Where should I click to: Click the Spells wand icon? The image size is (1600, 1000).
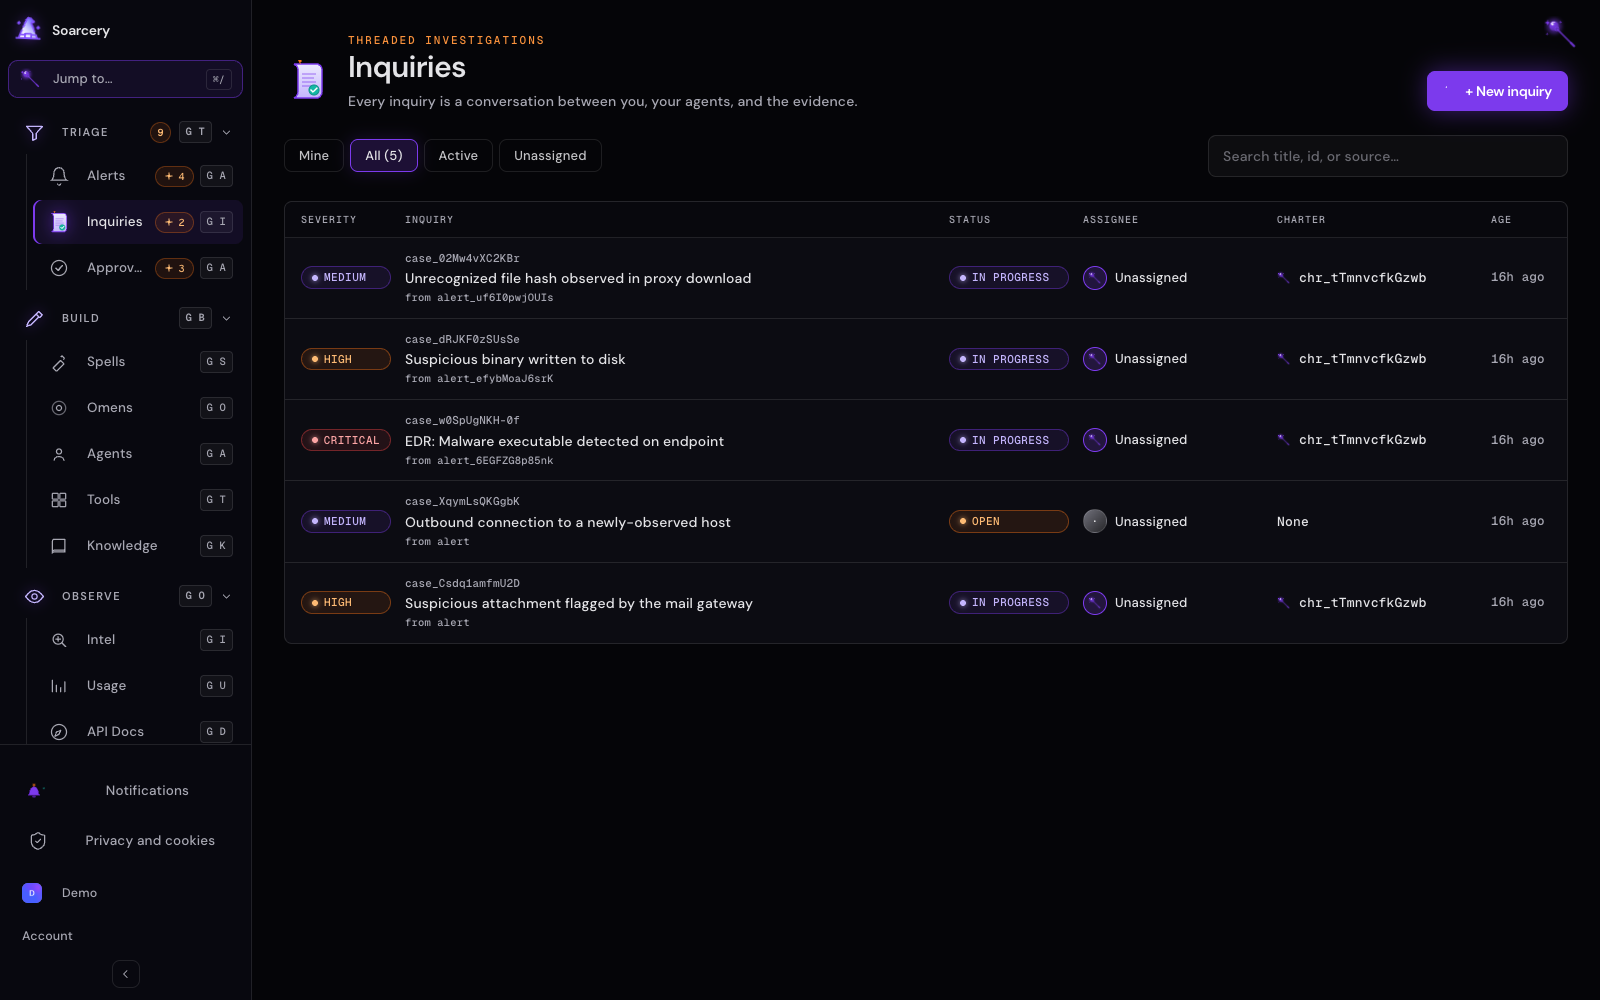pos(59,362)
